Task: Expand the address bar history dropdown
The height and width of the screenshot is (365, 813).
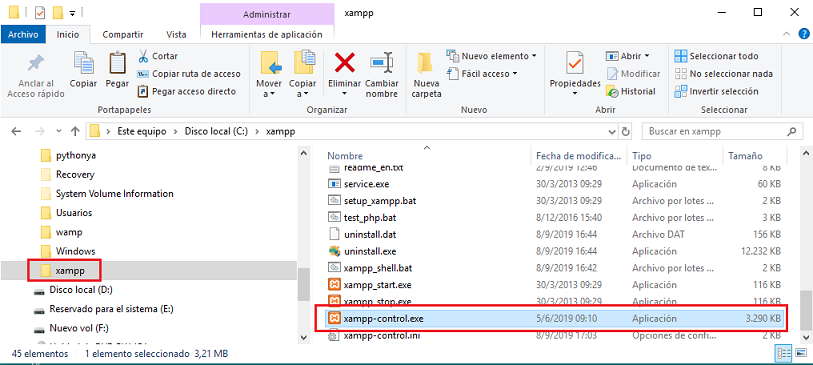Action: click(x=613, y=132)
